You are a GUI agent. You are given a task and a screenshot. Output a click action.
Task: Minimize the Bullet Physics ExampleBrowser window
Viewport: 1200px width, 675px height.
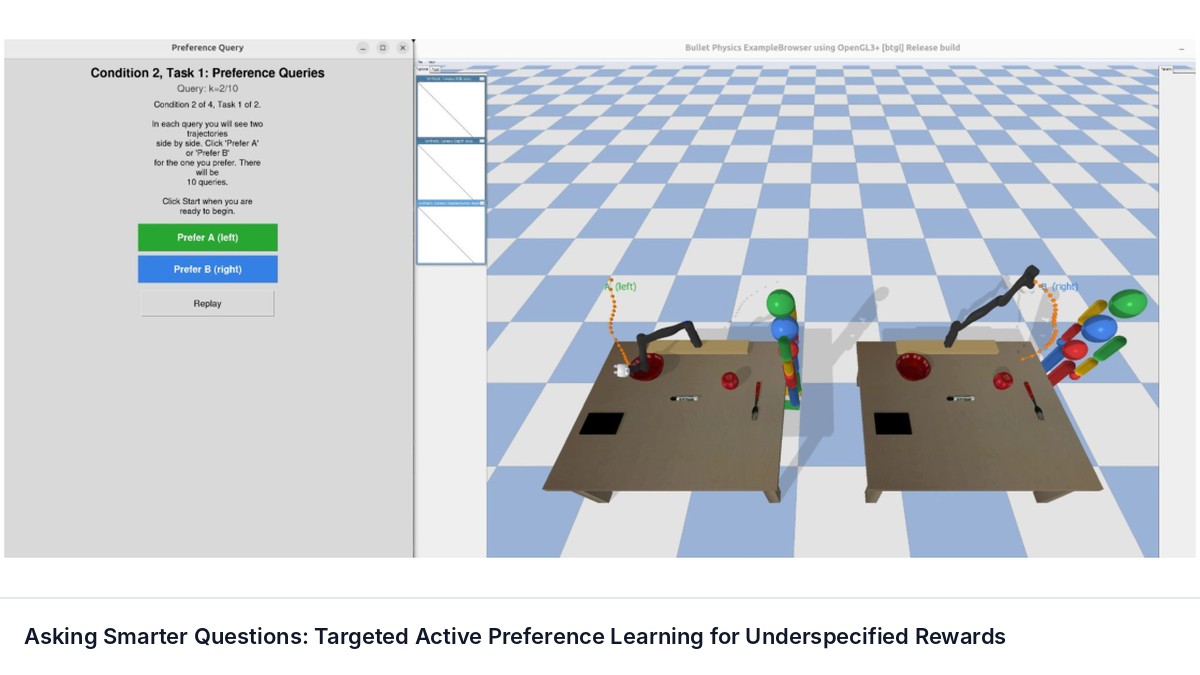point(1181,48)
